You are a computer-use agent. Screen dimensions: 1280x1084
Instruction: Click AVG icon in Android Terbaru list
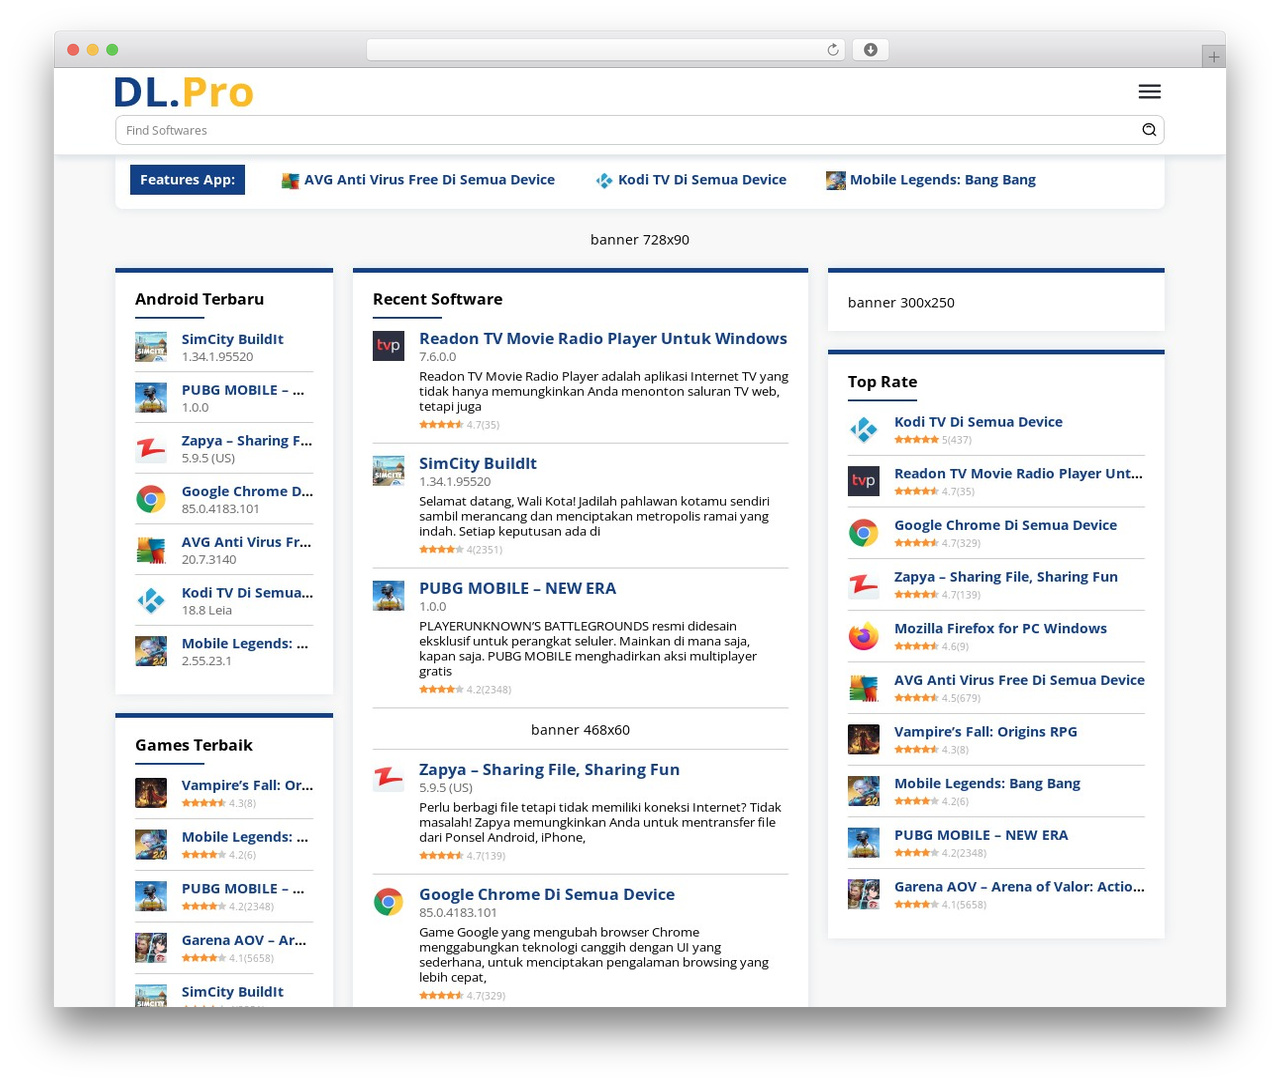click(x=151, y=550)
